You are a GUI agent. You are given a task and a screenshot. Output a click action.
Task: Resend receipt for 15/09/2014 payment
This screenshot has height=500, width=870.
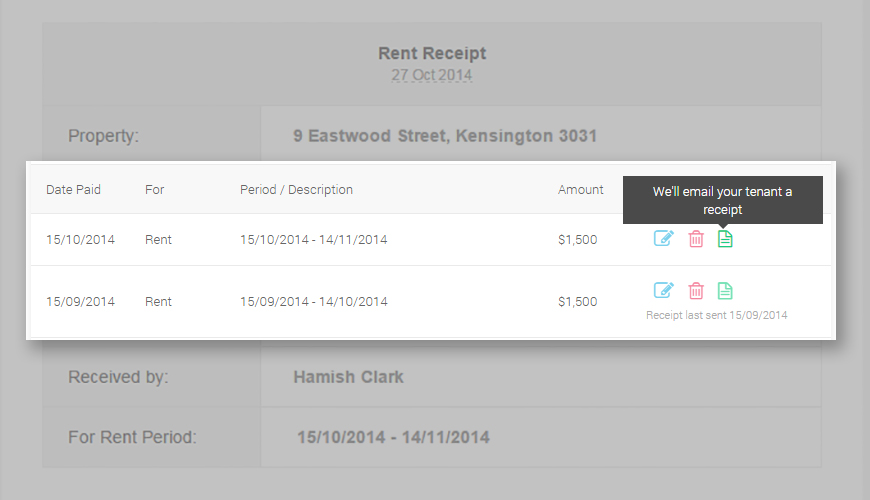pyautogui.click(x=726, y=291)
